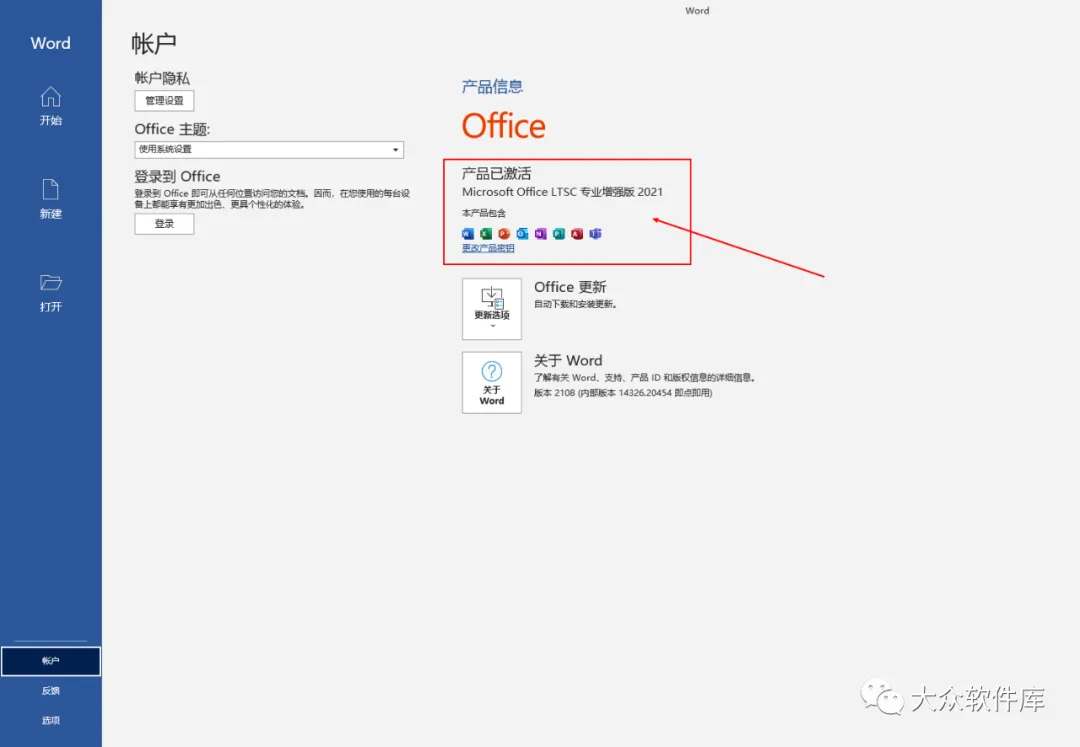Click the 登录到 Office heading
The image size is (1080, 747).
(177, 176)
